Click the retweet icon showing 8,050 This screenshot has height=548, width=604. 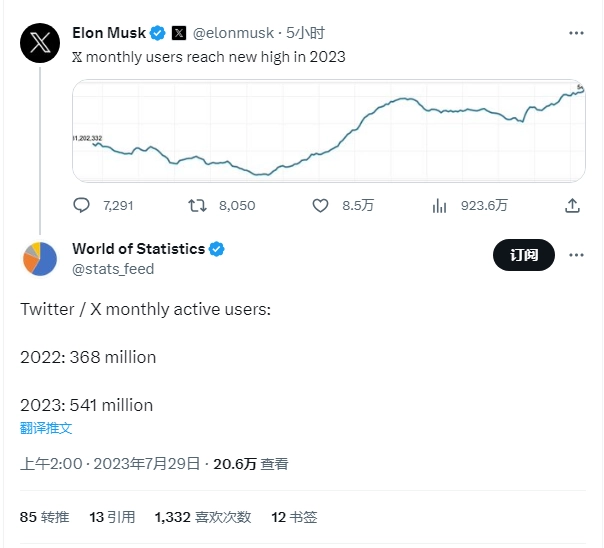pyautogui.click(x=198, y=205)
